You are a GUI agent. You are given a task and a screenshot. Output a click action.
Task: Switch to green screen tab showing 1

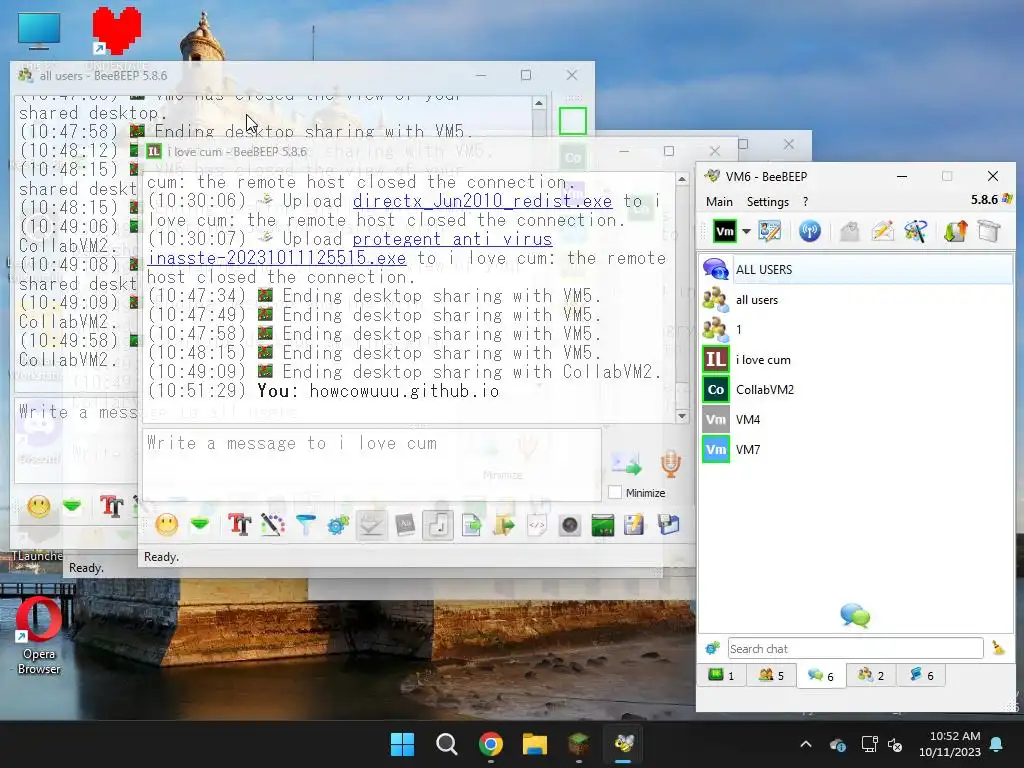pyautogui.click(x=722, y=675)
